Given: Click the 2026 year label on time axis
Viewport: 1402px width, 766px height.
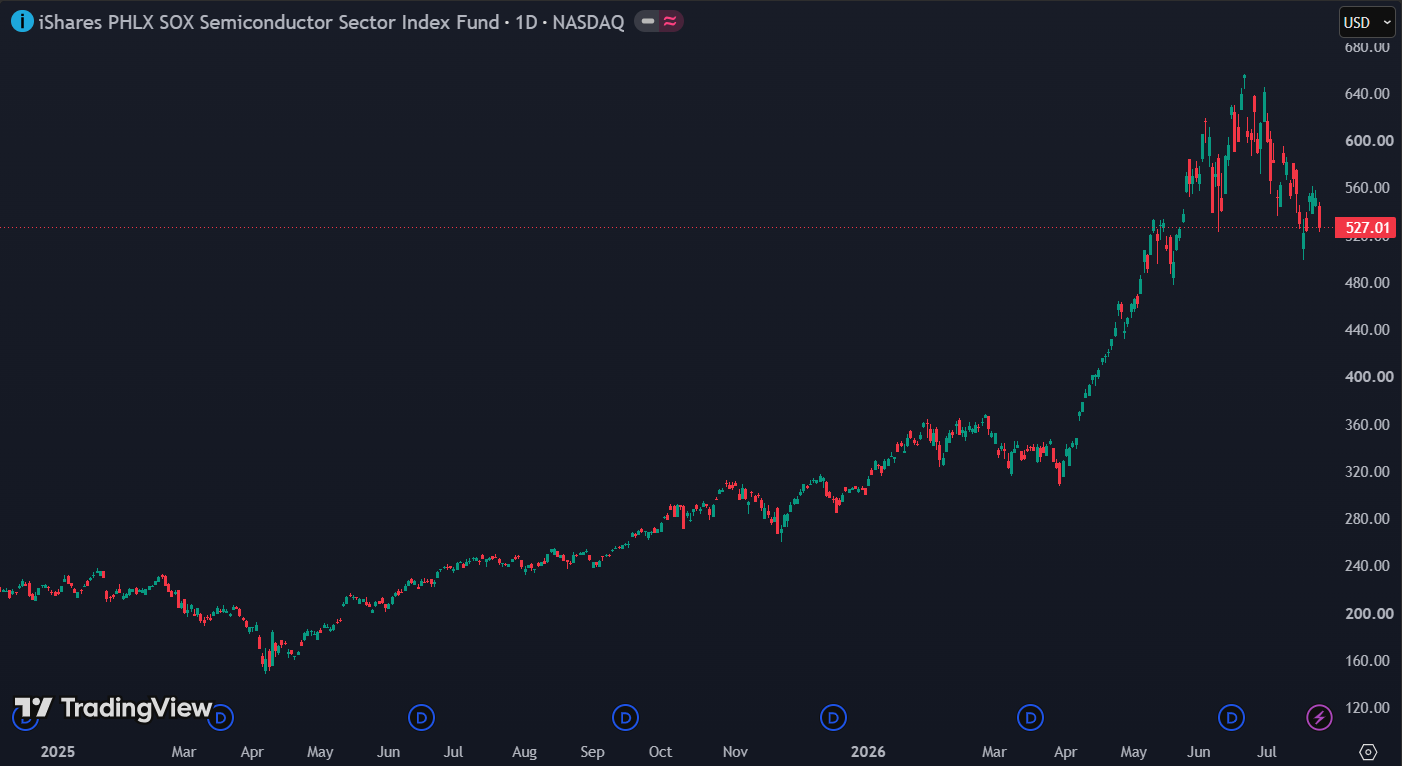Looking at the screenshot, I should pyautogui.click(x=868, y=751).
